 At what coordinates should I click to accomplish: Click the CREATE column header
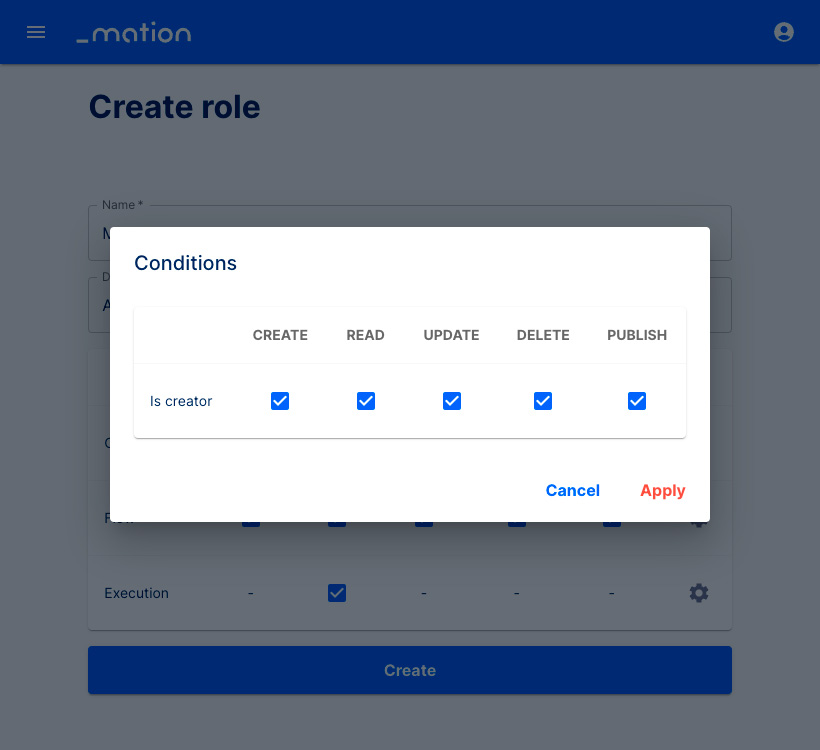pyautogui.click(x=280, y=335)
